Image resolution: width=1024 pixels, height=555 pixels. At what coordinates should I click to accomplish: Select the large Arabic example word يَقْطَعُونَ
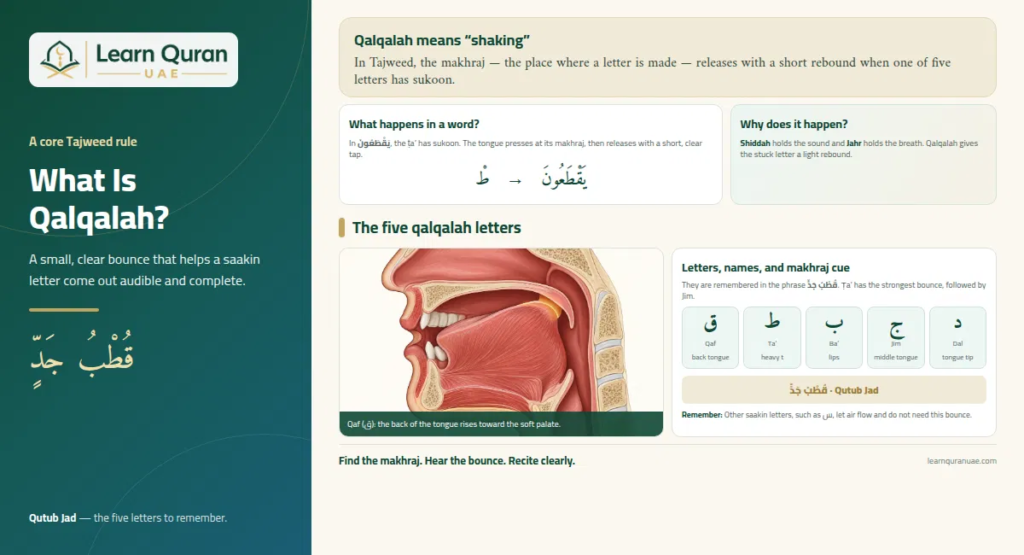564,178
